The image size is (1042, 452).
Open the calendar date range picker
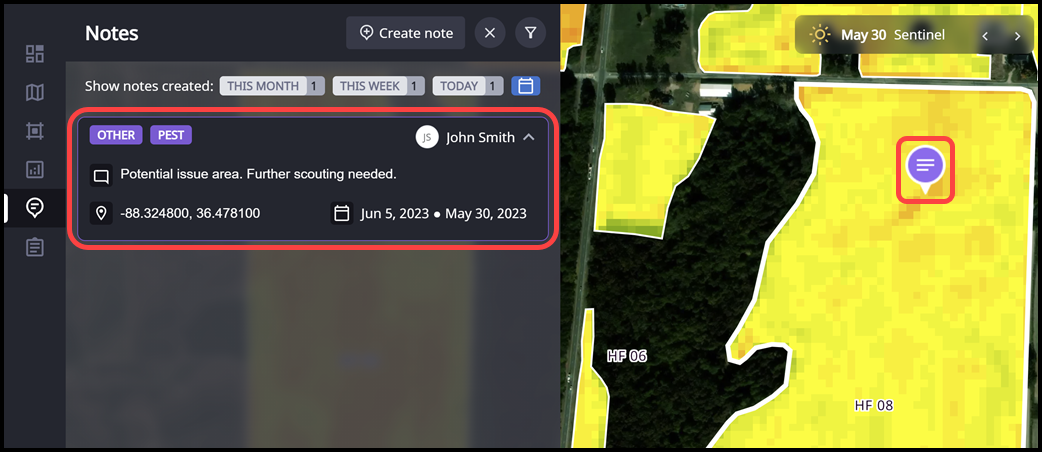click(526, 86)
